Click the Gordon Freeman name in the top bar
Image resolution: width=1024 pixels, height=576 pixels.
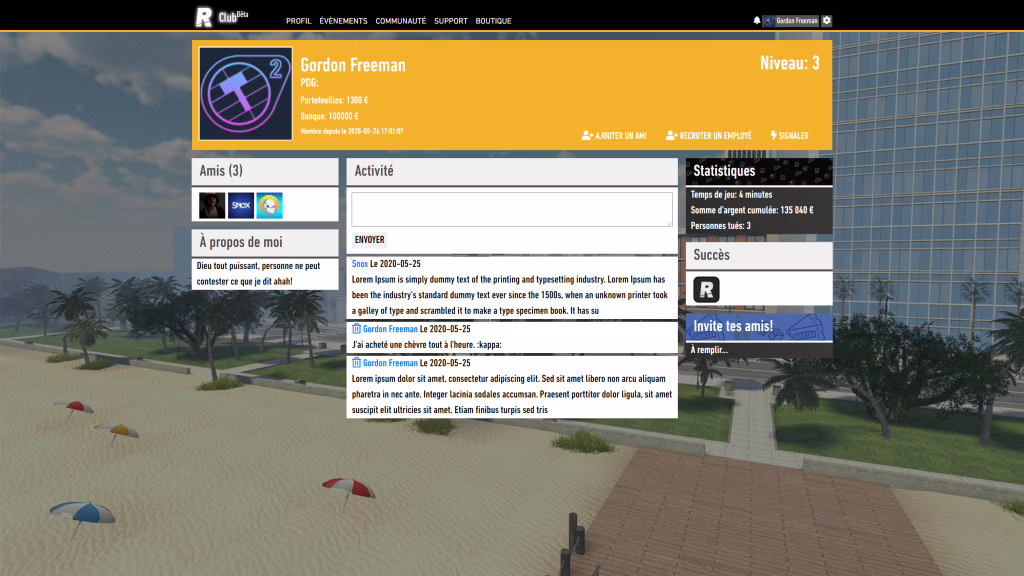[797, 21]
